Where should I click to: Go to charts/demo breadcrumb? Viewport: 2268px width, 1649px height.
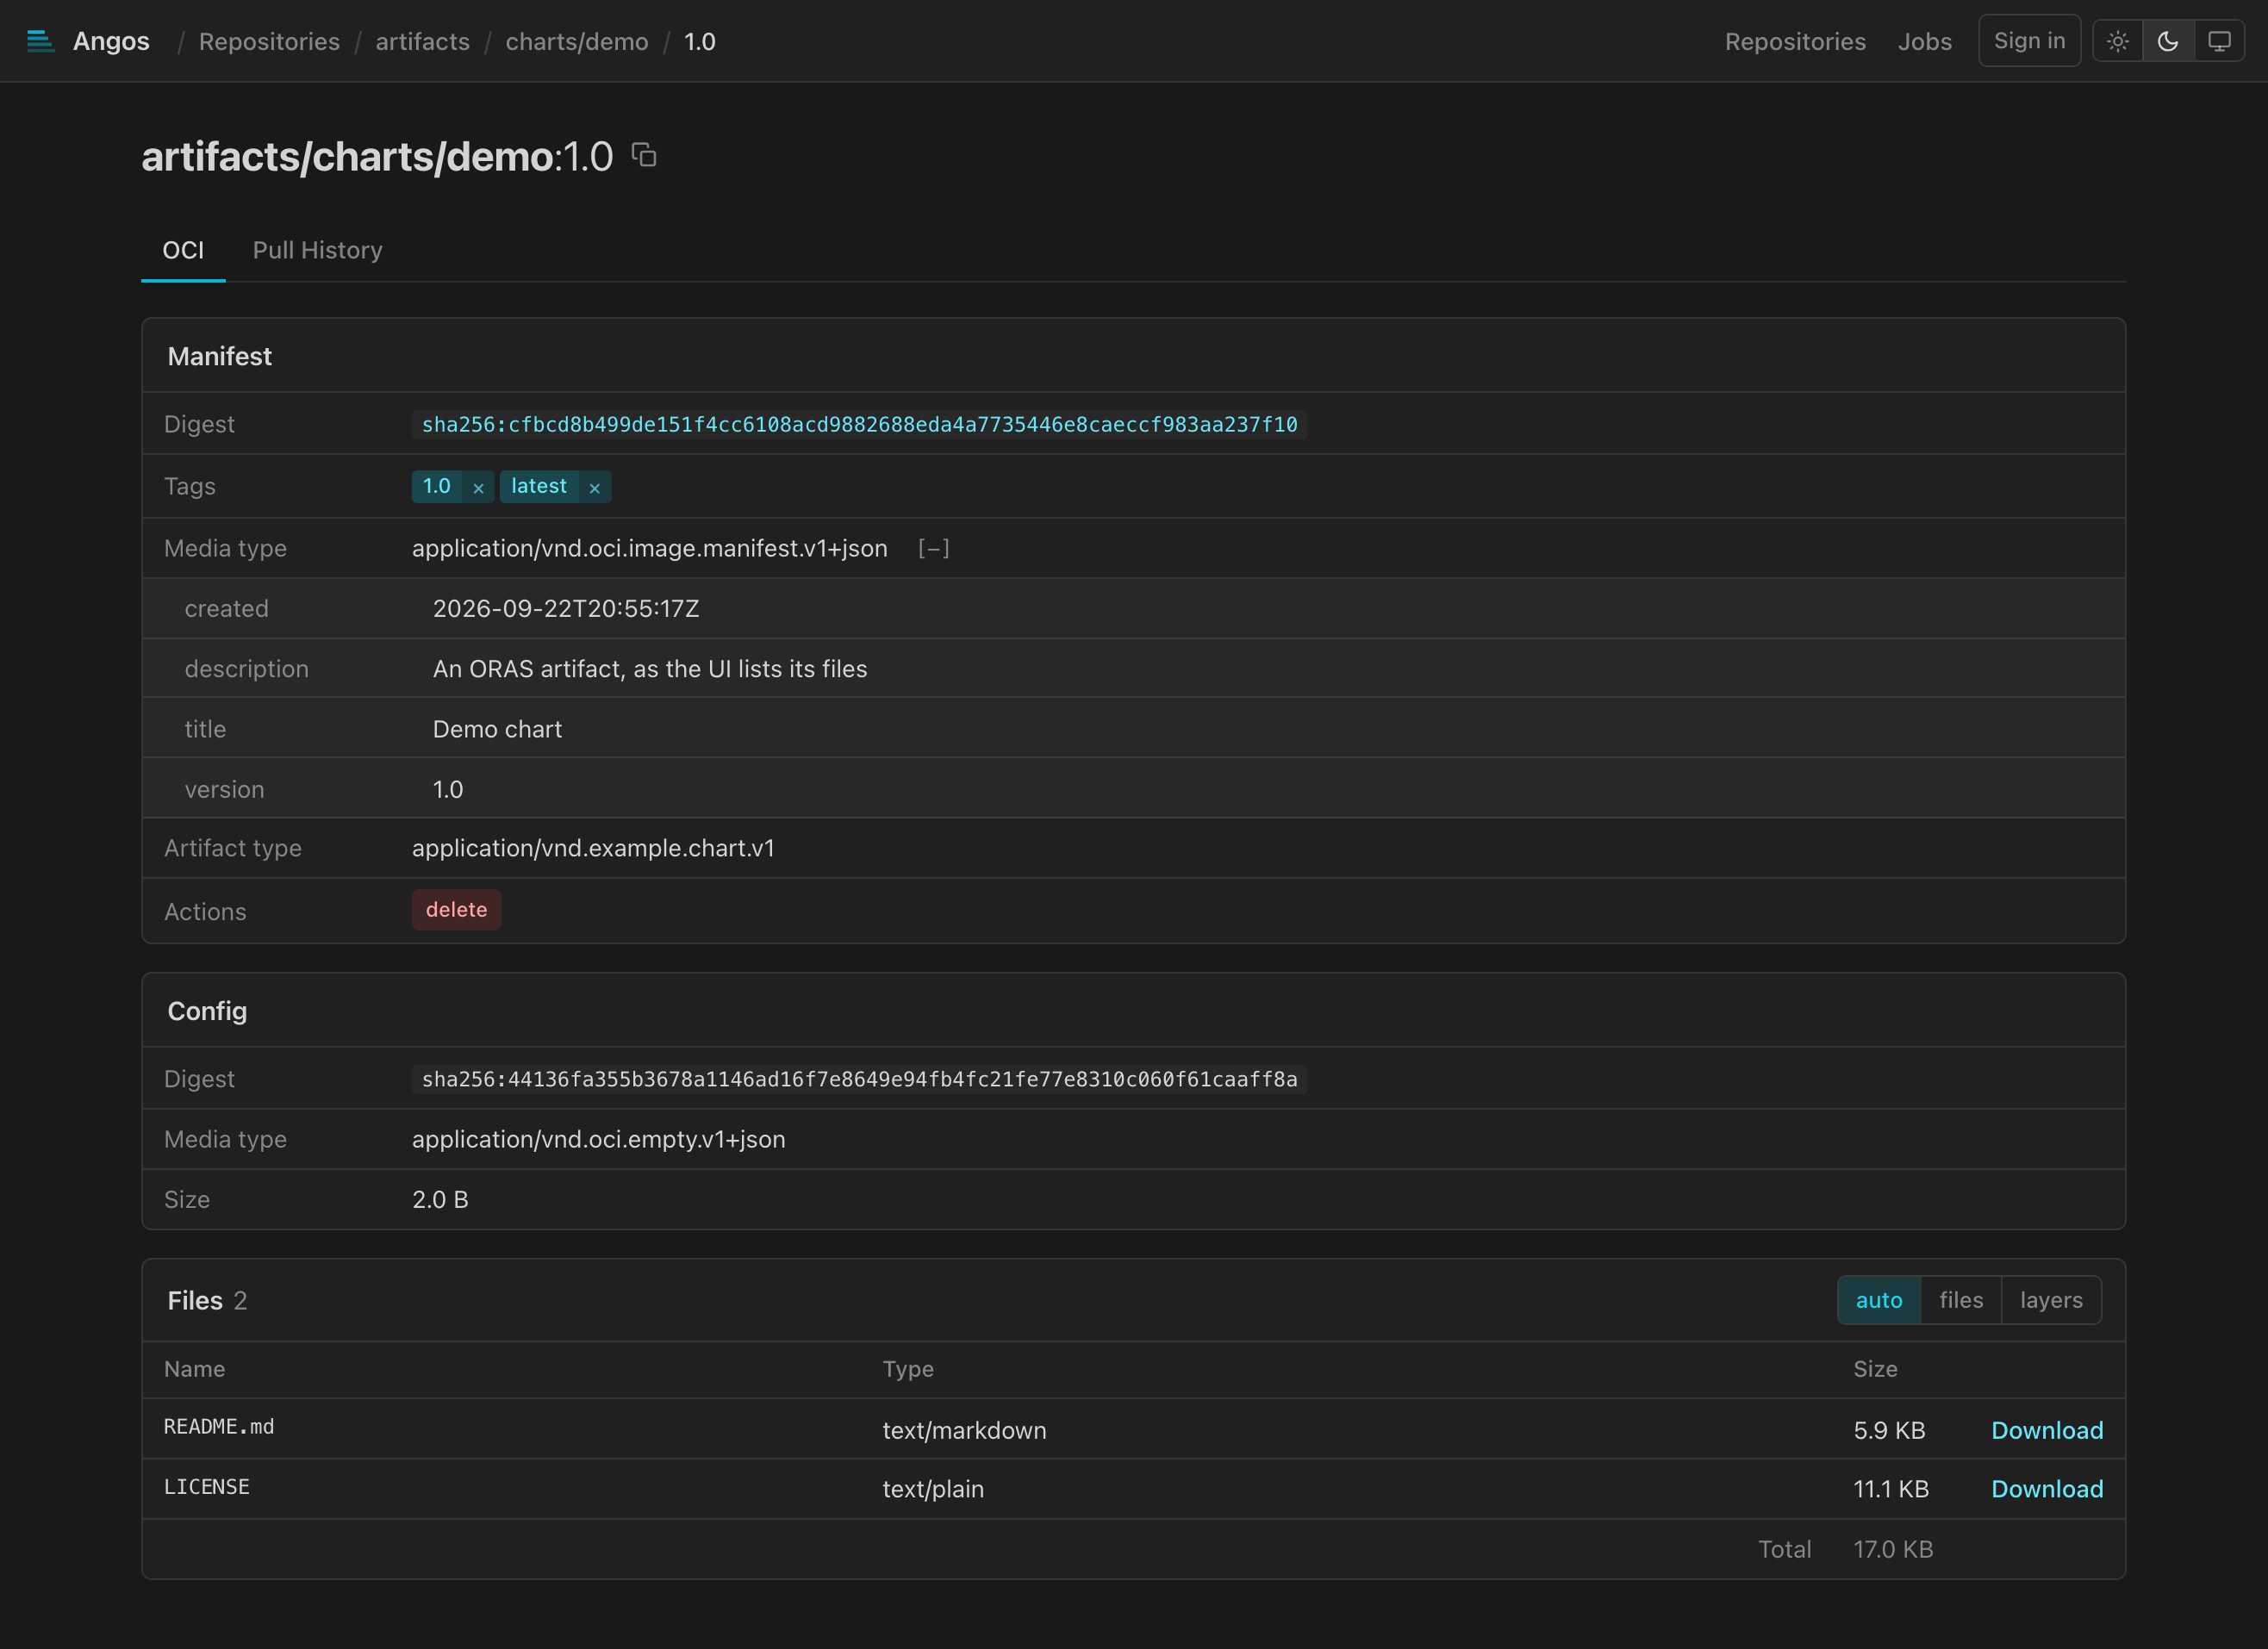coord(576,42)
